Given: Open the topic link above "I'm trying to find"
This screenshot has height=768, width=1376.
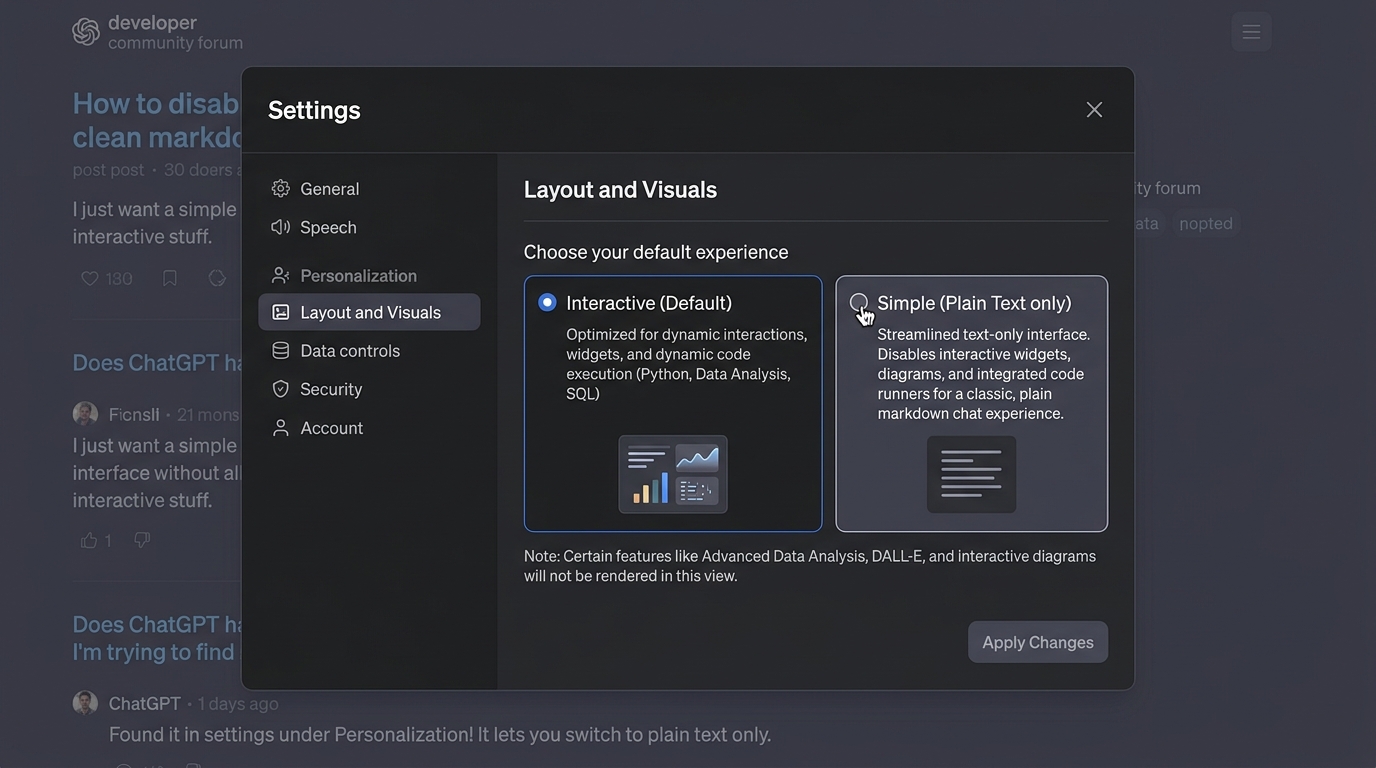Looking at the screenshot, I should coord(157,624).
